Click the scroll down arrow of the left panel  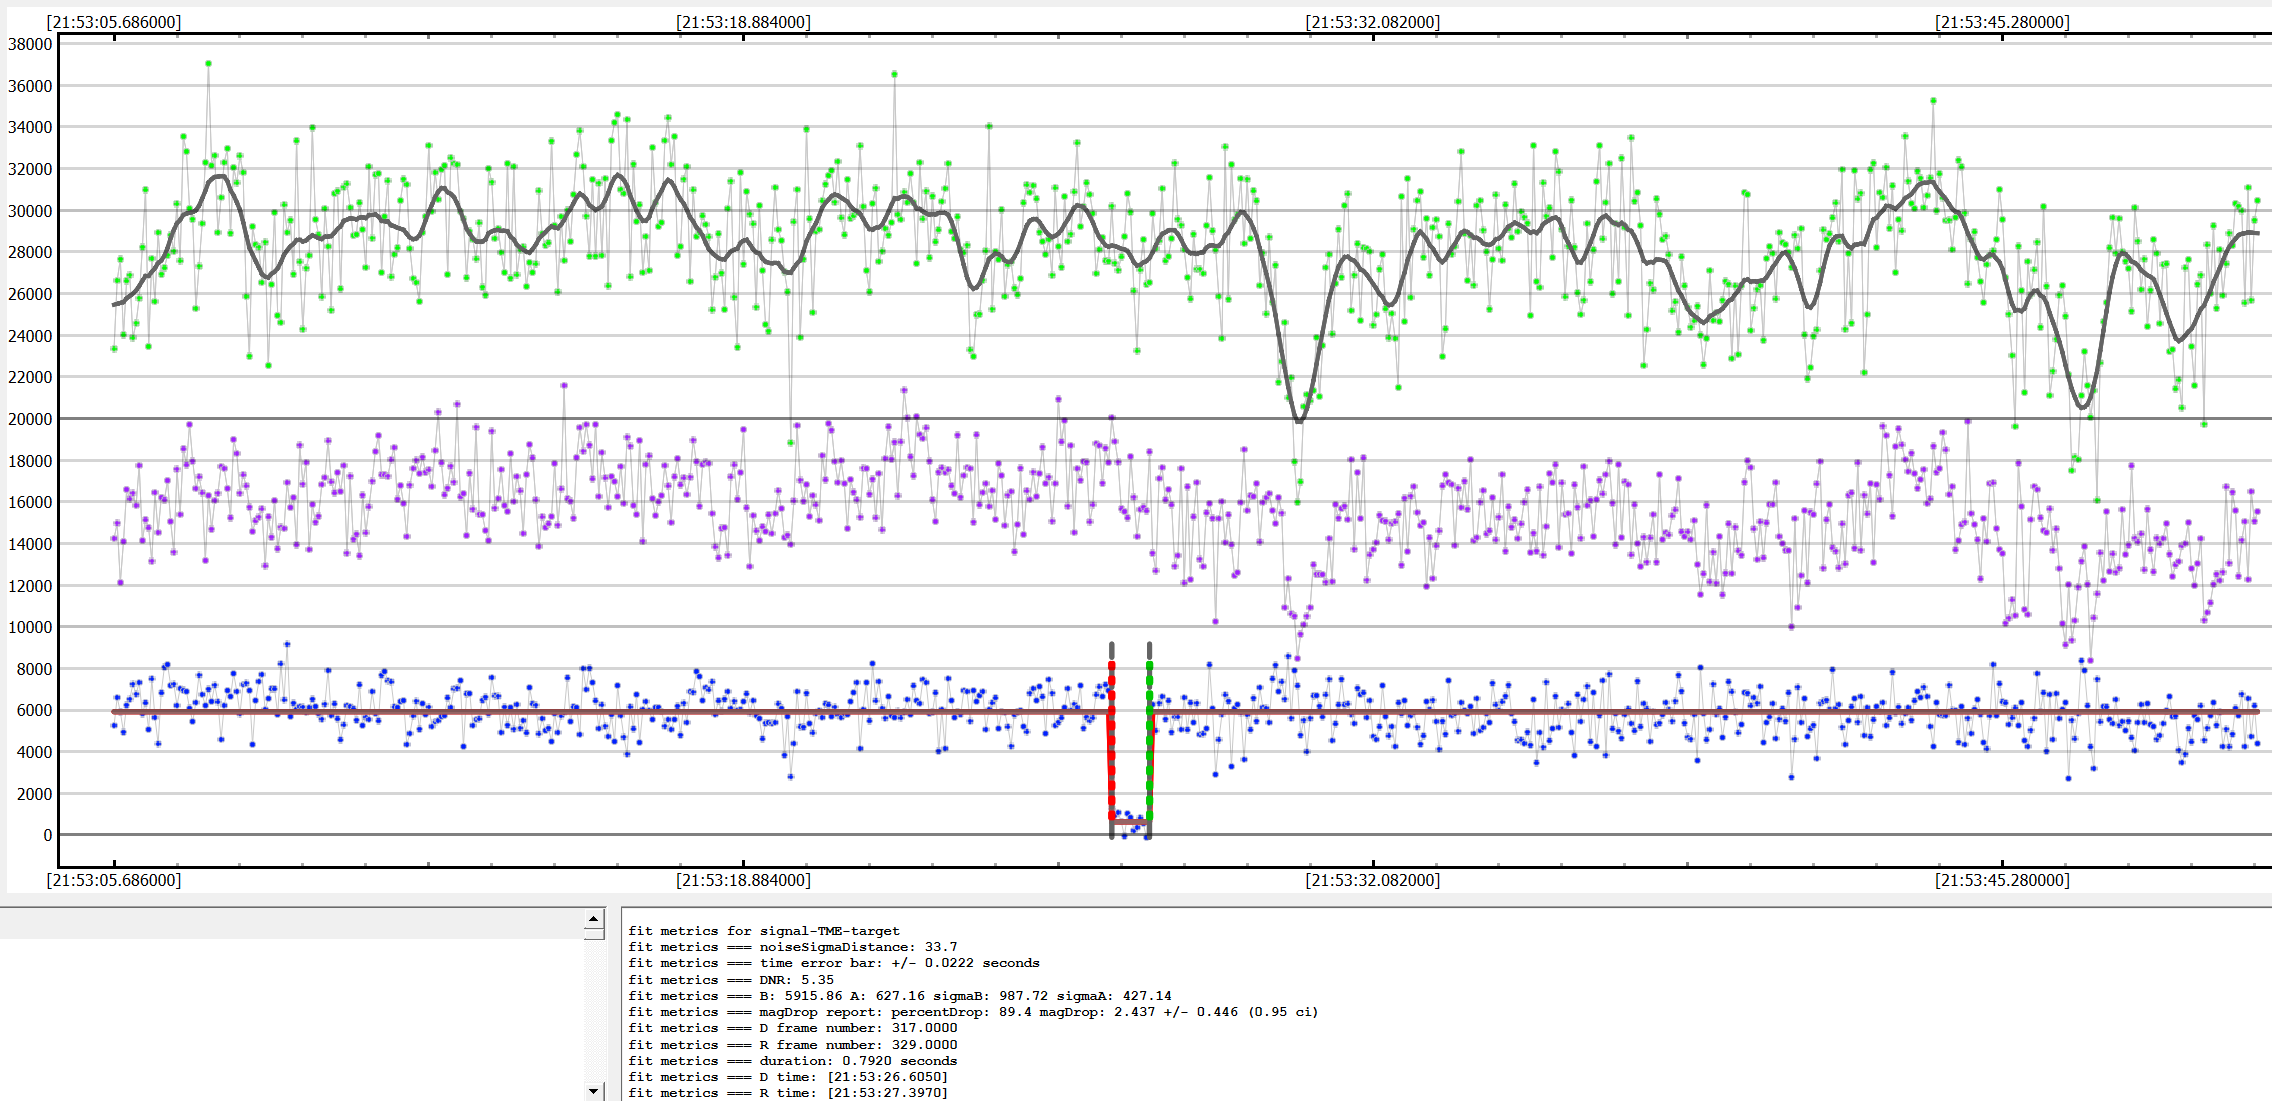[x=594, y=1091]
